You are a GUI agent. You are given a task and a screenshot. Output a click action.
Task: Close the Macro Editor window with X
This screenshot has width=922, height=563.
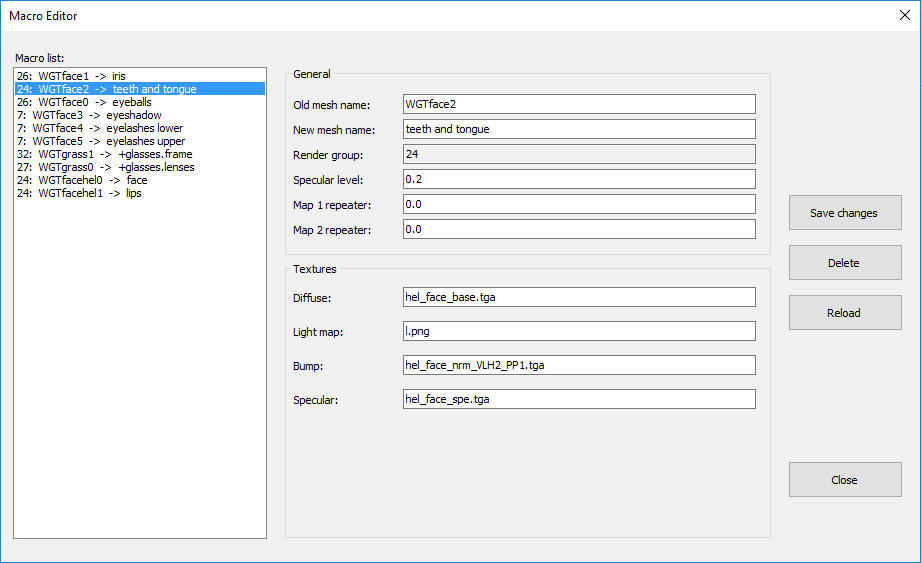pyautogui.click(x=905, y=15)
